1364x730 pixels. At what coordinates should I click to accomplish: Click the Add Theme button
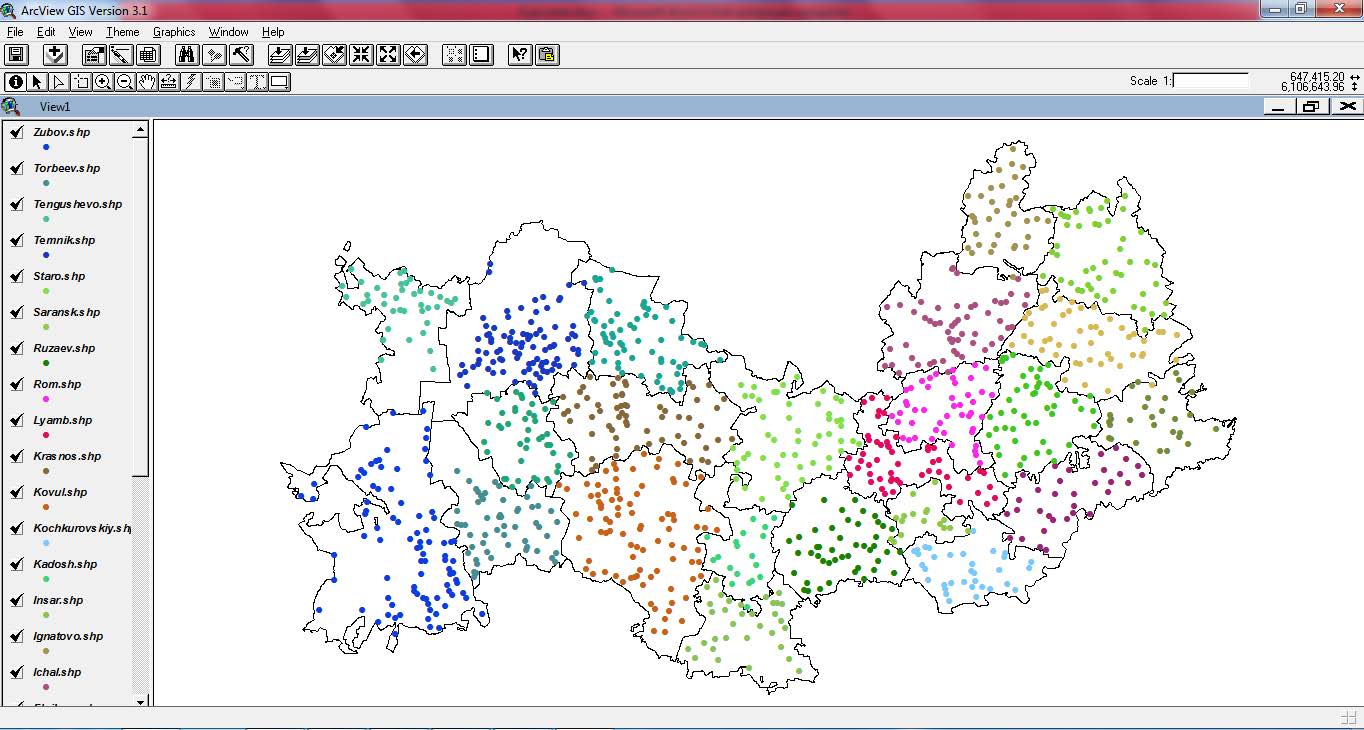[x=55, y=55]
